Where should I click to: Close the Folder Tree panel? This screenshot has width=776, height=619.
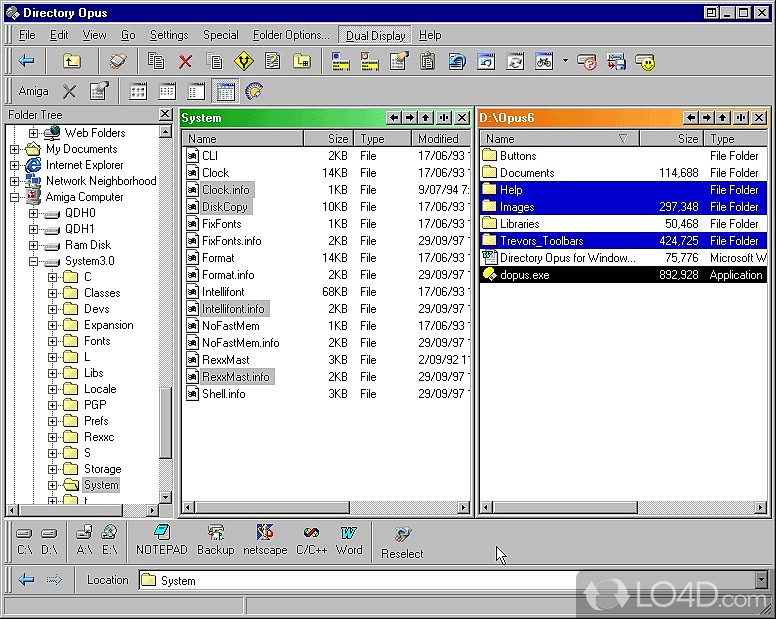[x=165, y=115]
